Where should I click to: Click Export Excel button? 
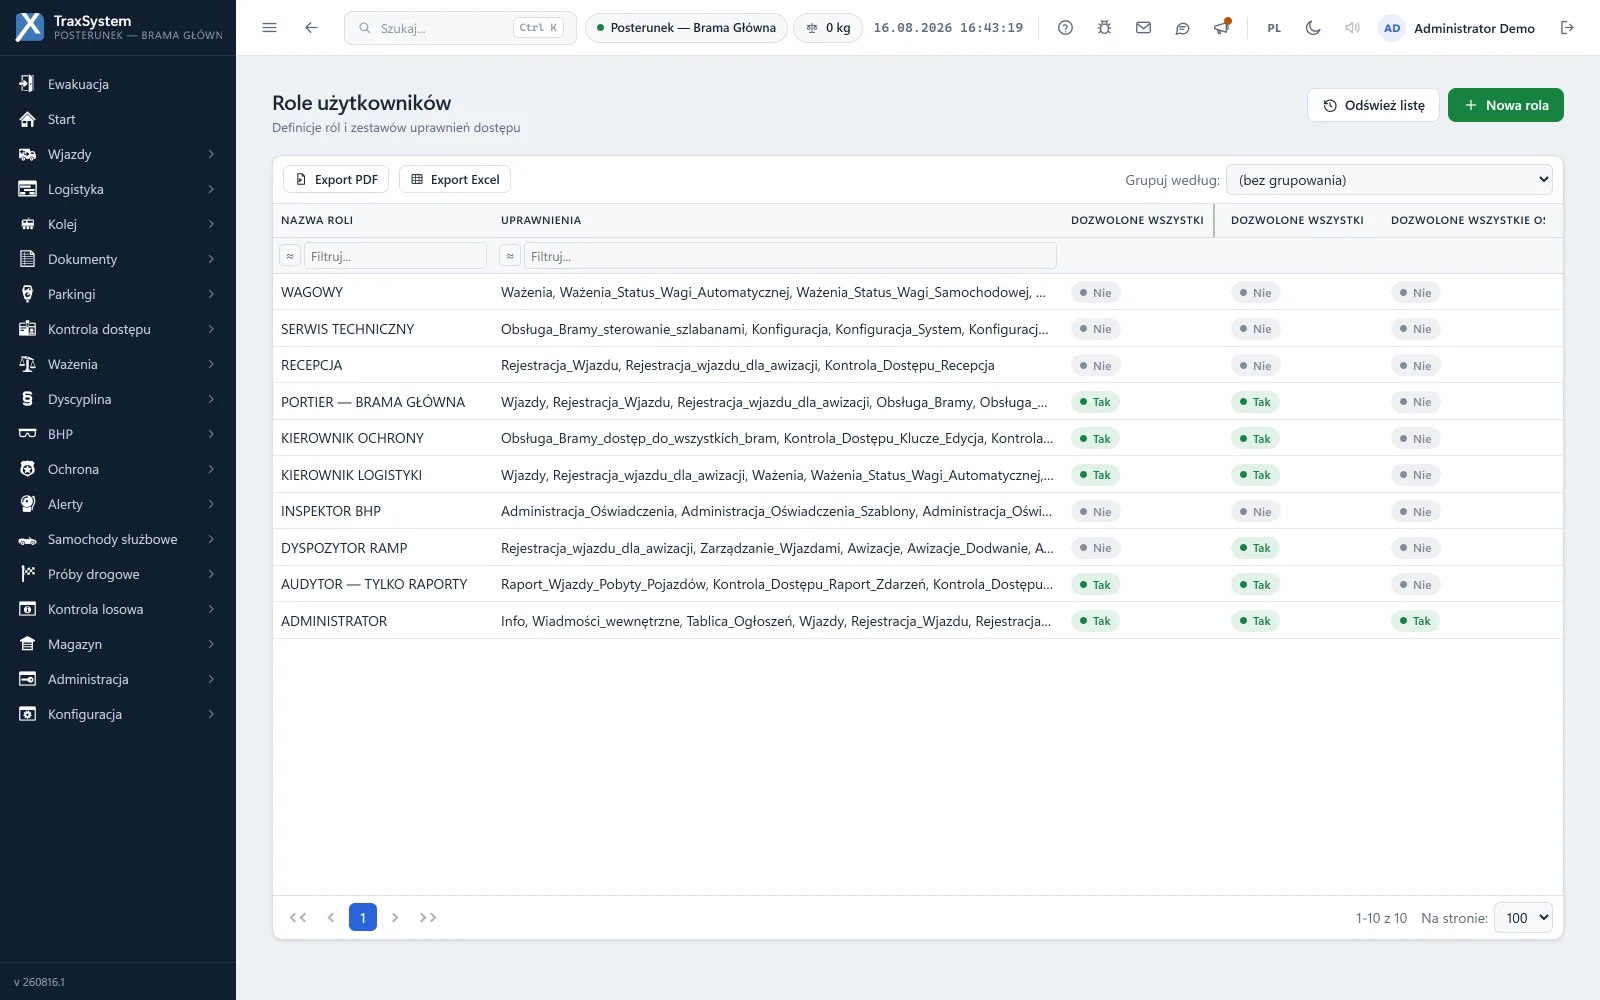(x=455, y=179)
